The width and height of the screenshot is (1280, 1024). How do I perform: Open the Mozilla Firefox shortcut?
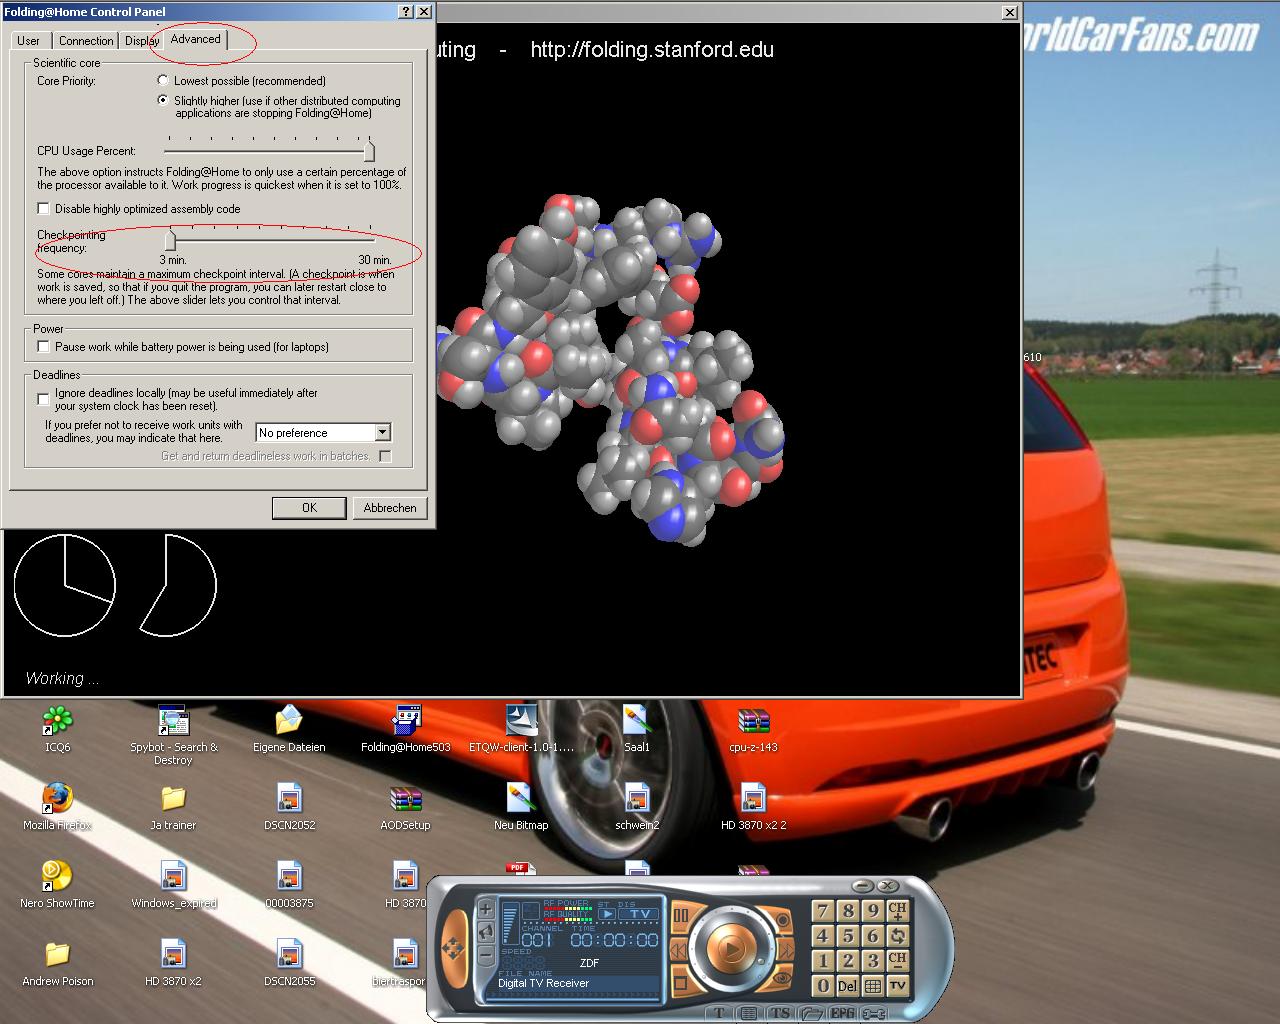[x=57, y=807]
